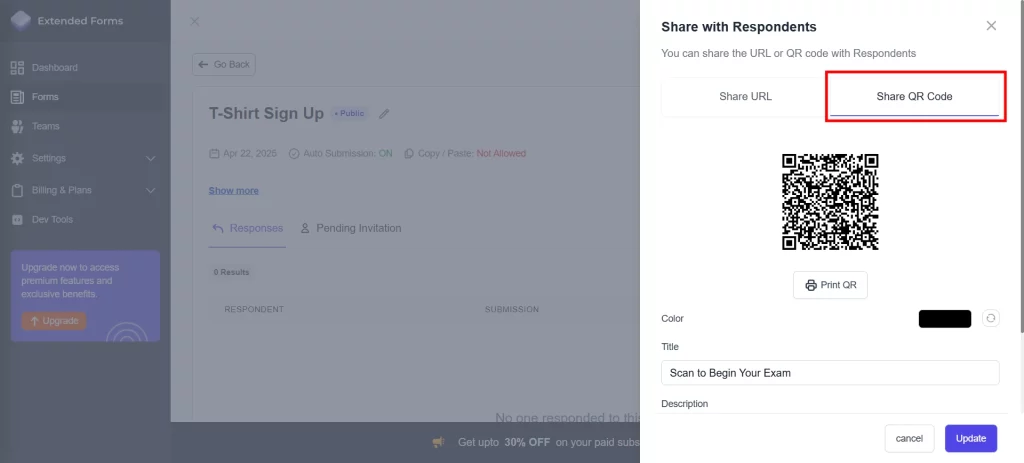Click the Upgrade button in sidebar
1024x463 pixels.
(x=54, y=320)
